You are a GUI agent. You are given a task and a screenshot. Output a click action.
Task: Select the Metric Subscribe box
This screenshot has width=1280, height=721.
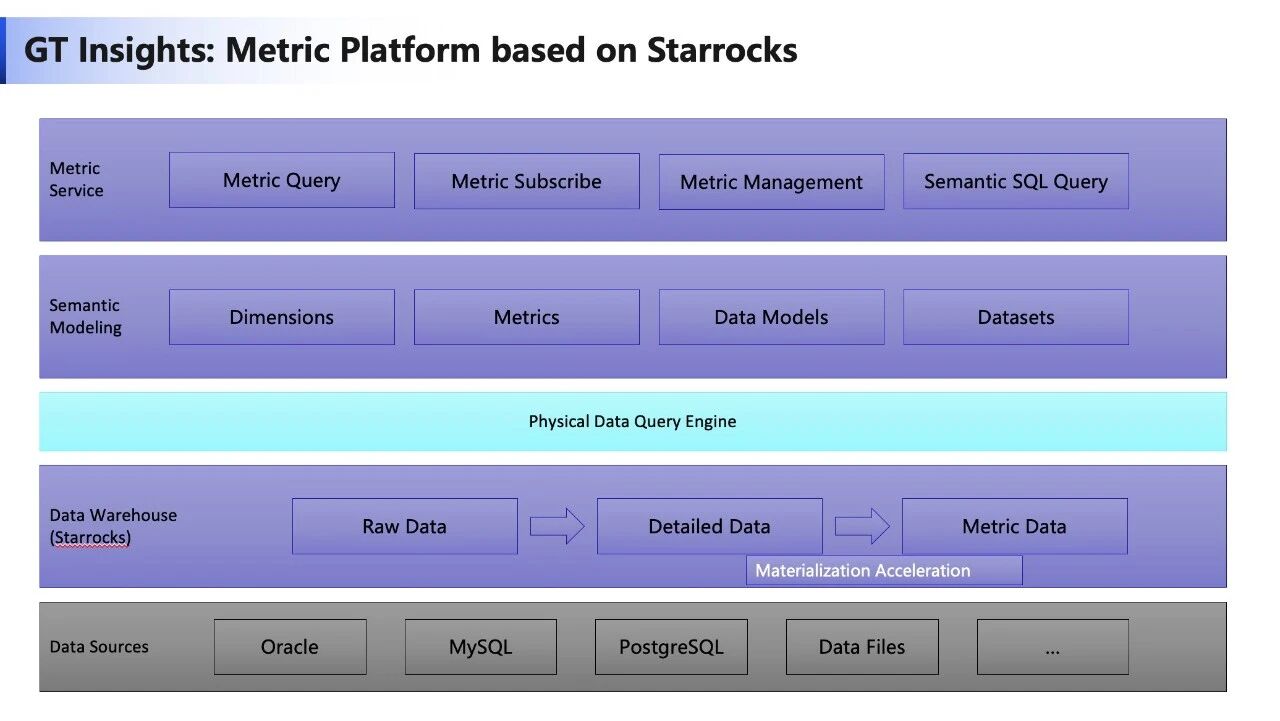pos(526,181)
